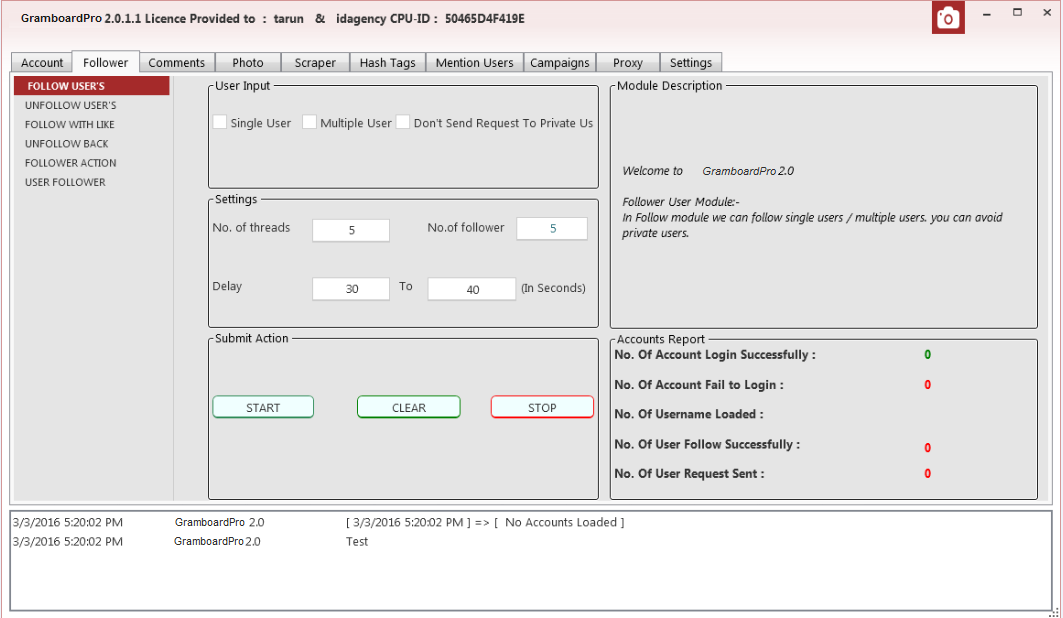1063x618 pixels.
Task: Click the CLEAR button
Action: pos(409,407)
